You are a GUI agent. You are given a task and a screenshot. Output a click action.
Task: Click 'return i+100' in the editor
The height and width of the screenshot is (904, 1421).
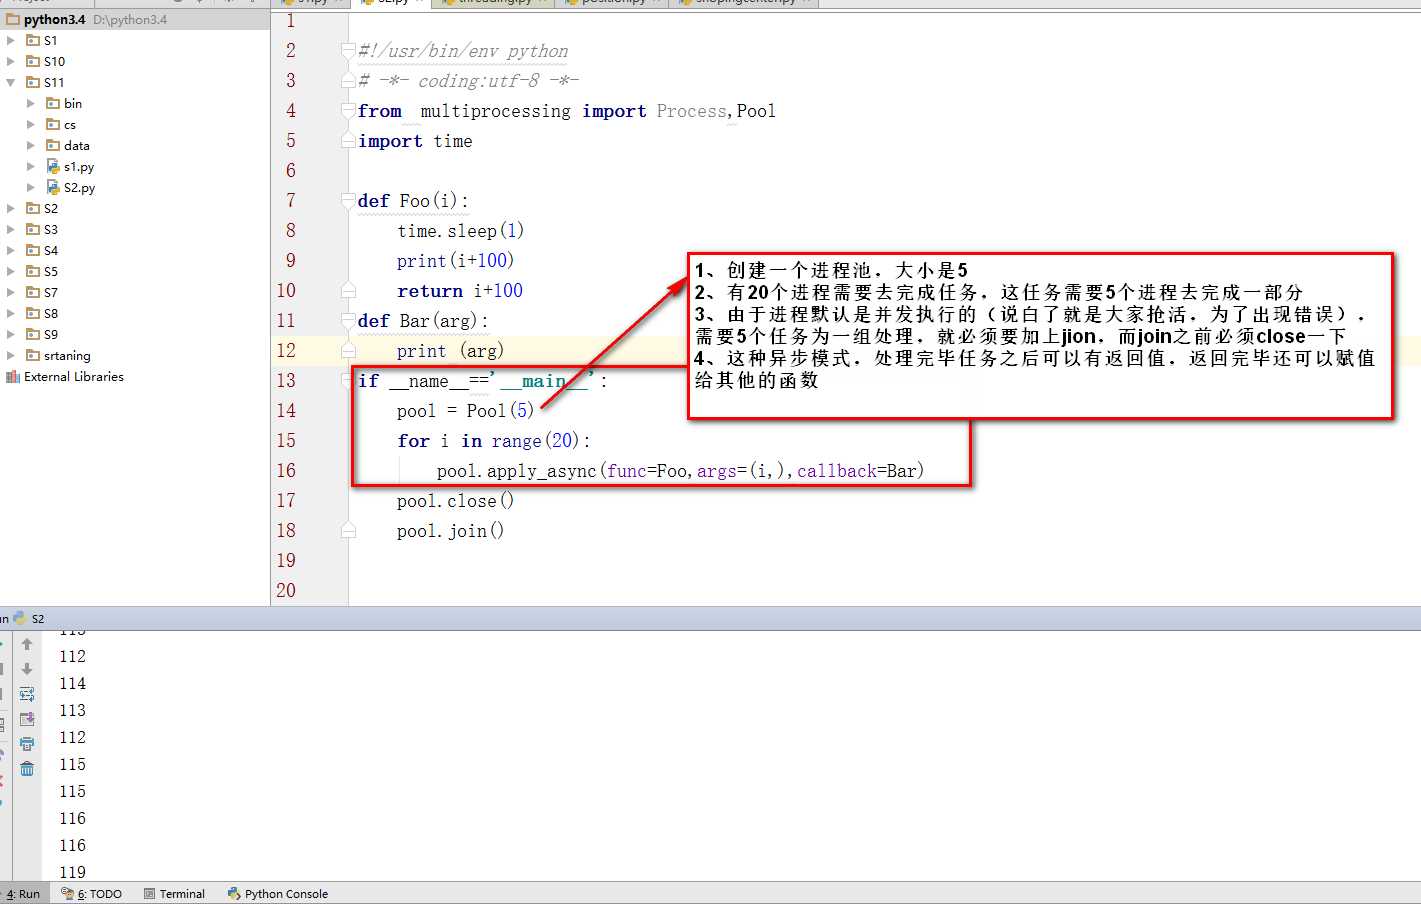(460, 291)
